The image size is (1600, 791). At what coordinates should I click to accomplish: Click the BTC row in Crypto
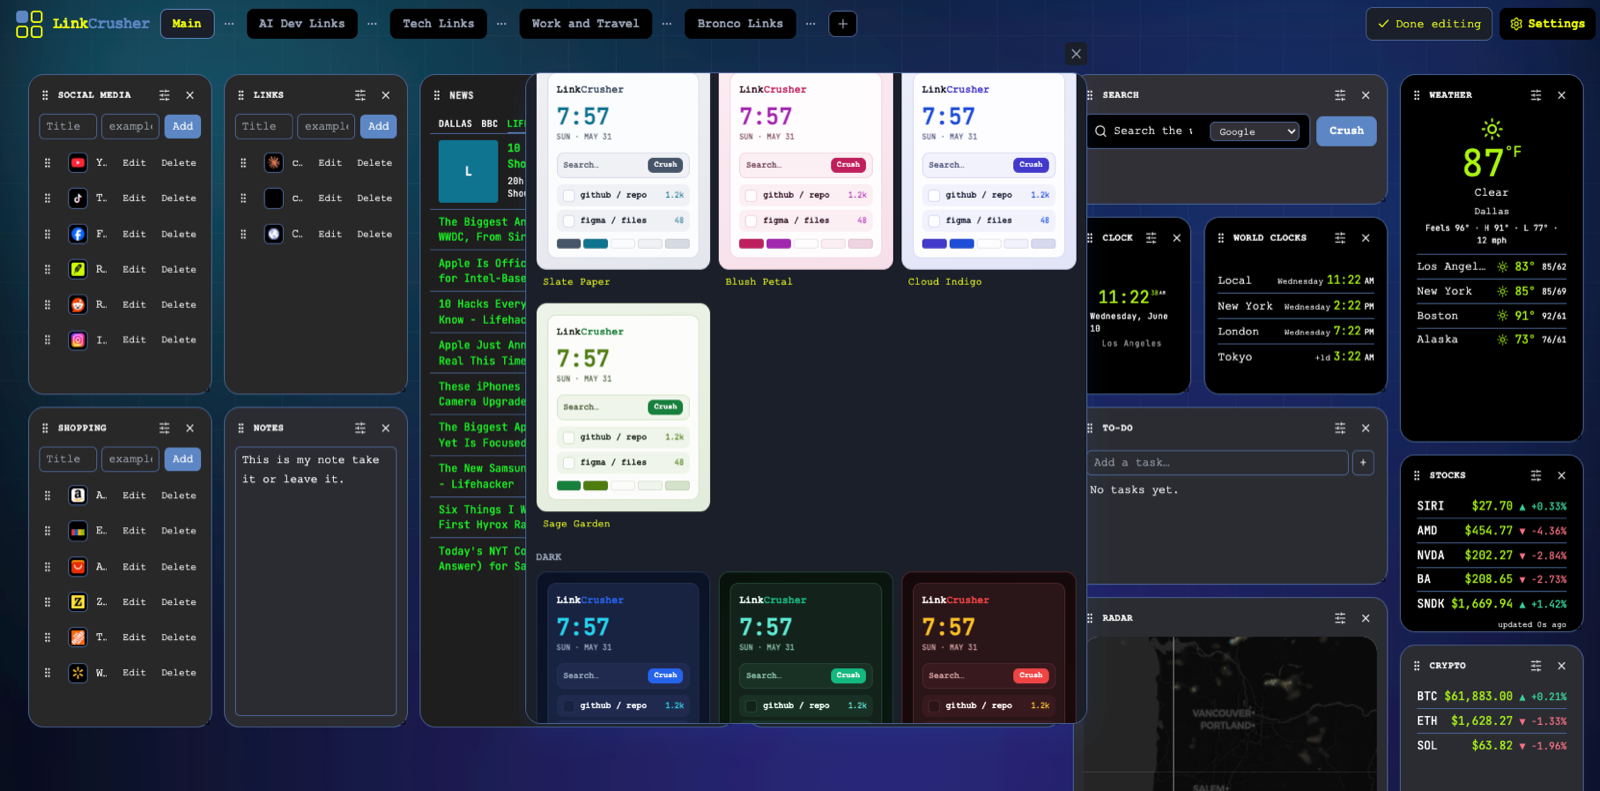point(1491,696)
